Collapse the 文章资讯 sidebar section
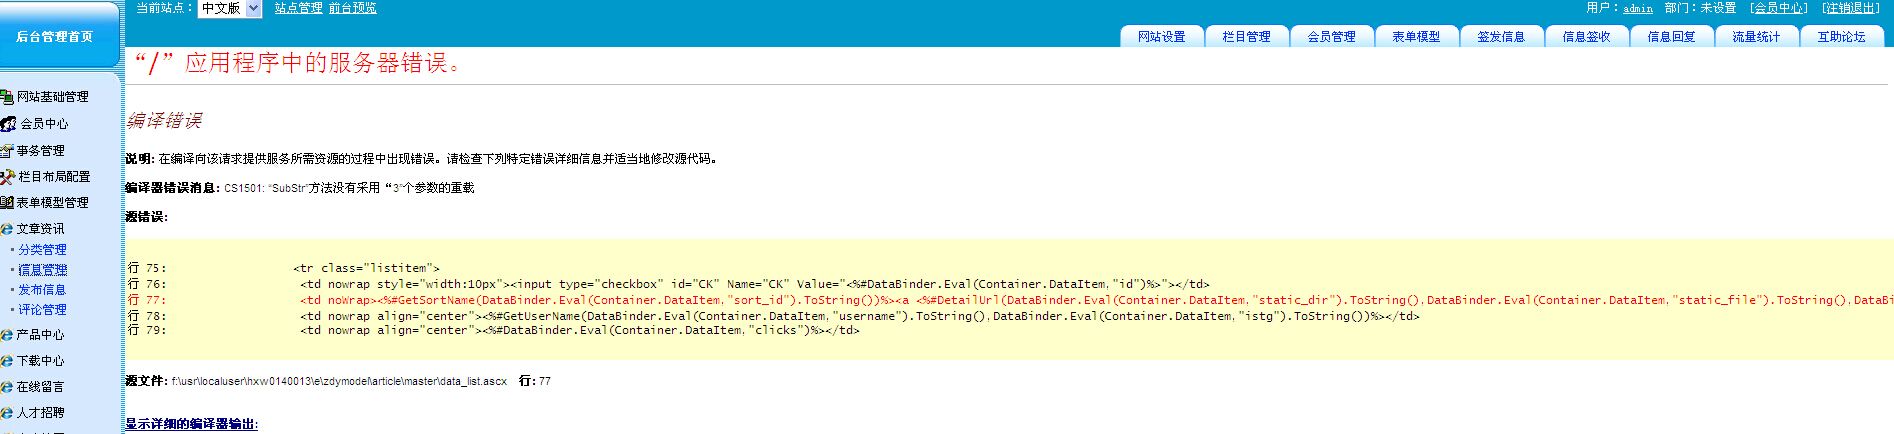1894x434 pixels. (40, 229)
